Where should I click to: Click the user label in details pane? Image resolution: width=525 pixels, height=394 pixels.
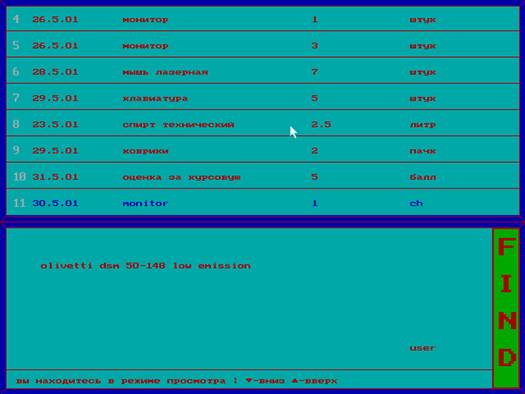[423, 348]
